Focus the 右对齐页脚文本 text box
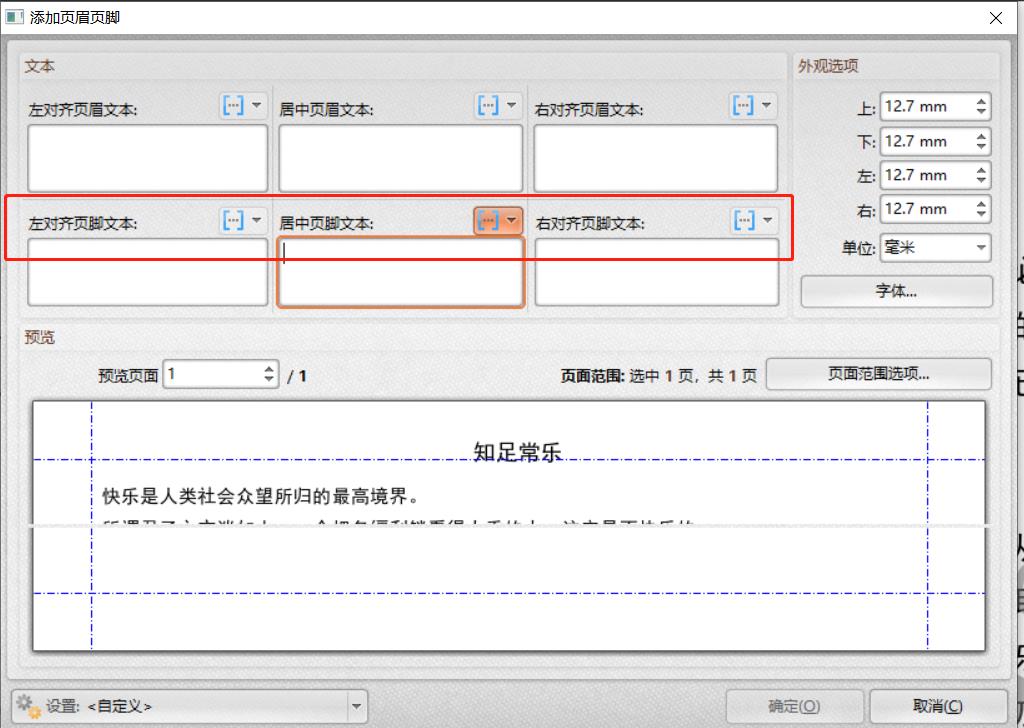This screenshot has height=728, width=1024. coord(656,272)
